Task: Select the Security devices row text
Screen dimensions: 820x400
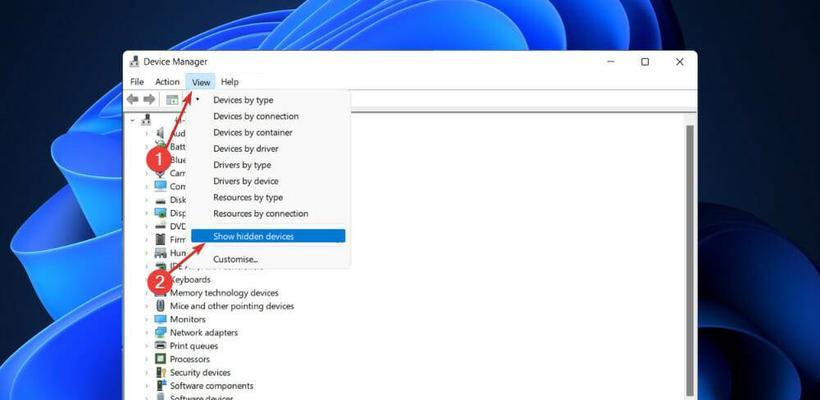Action: click(x=200, y=372)
